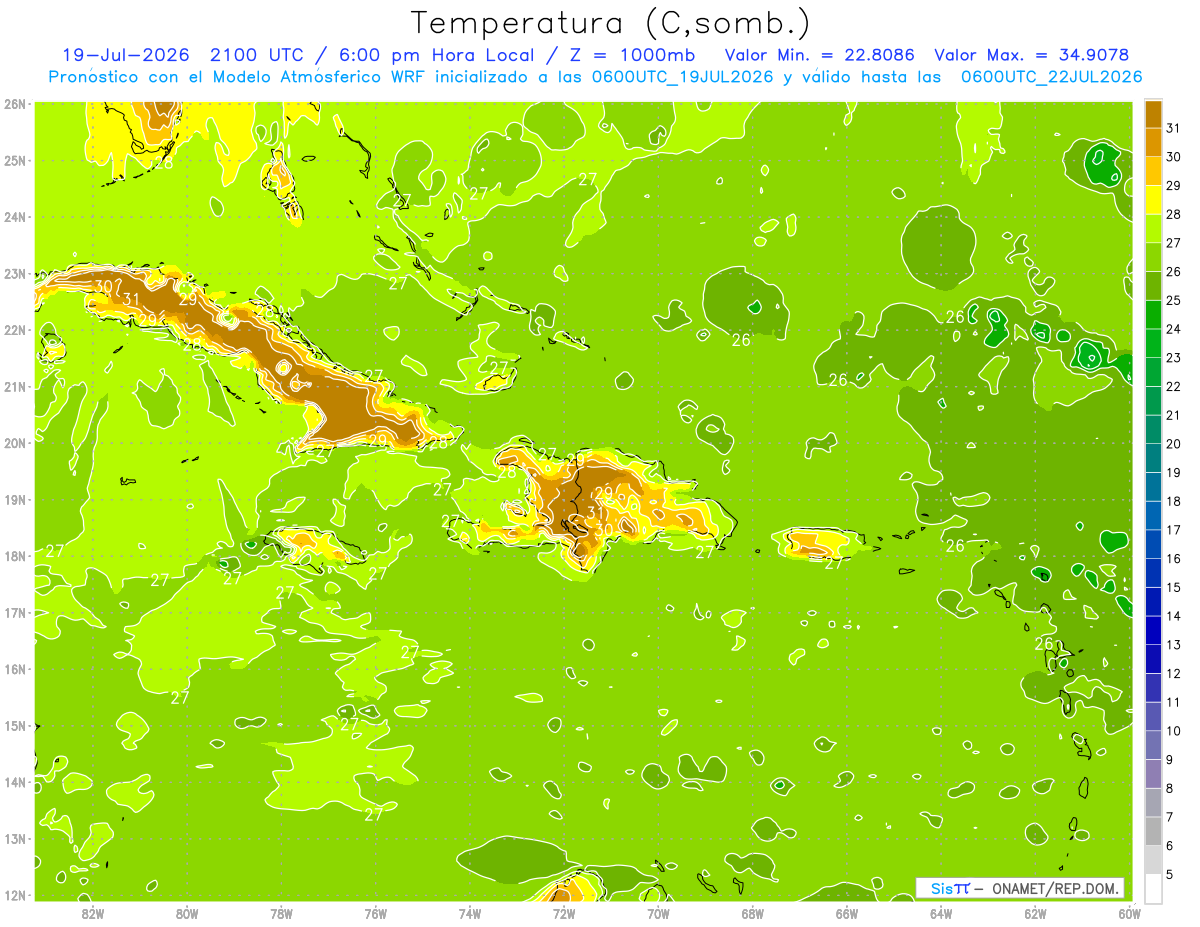Click the white swatch below legend value 5
Viewport: 1200px width, 927px height.
click(x=1153, y=888)
